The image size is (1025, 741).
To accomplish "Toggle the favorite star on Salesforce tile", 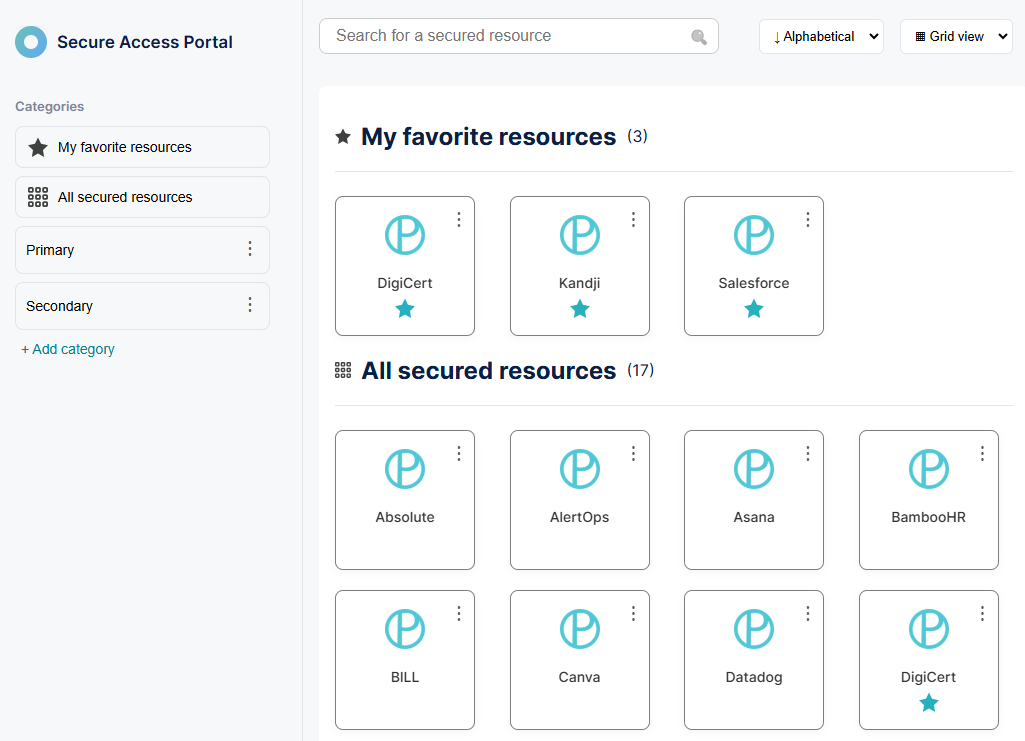I will 754,310.
